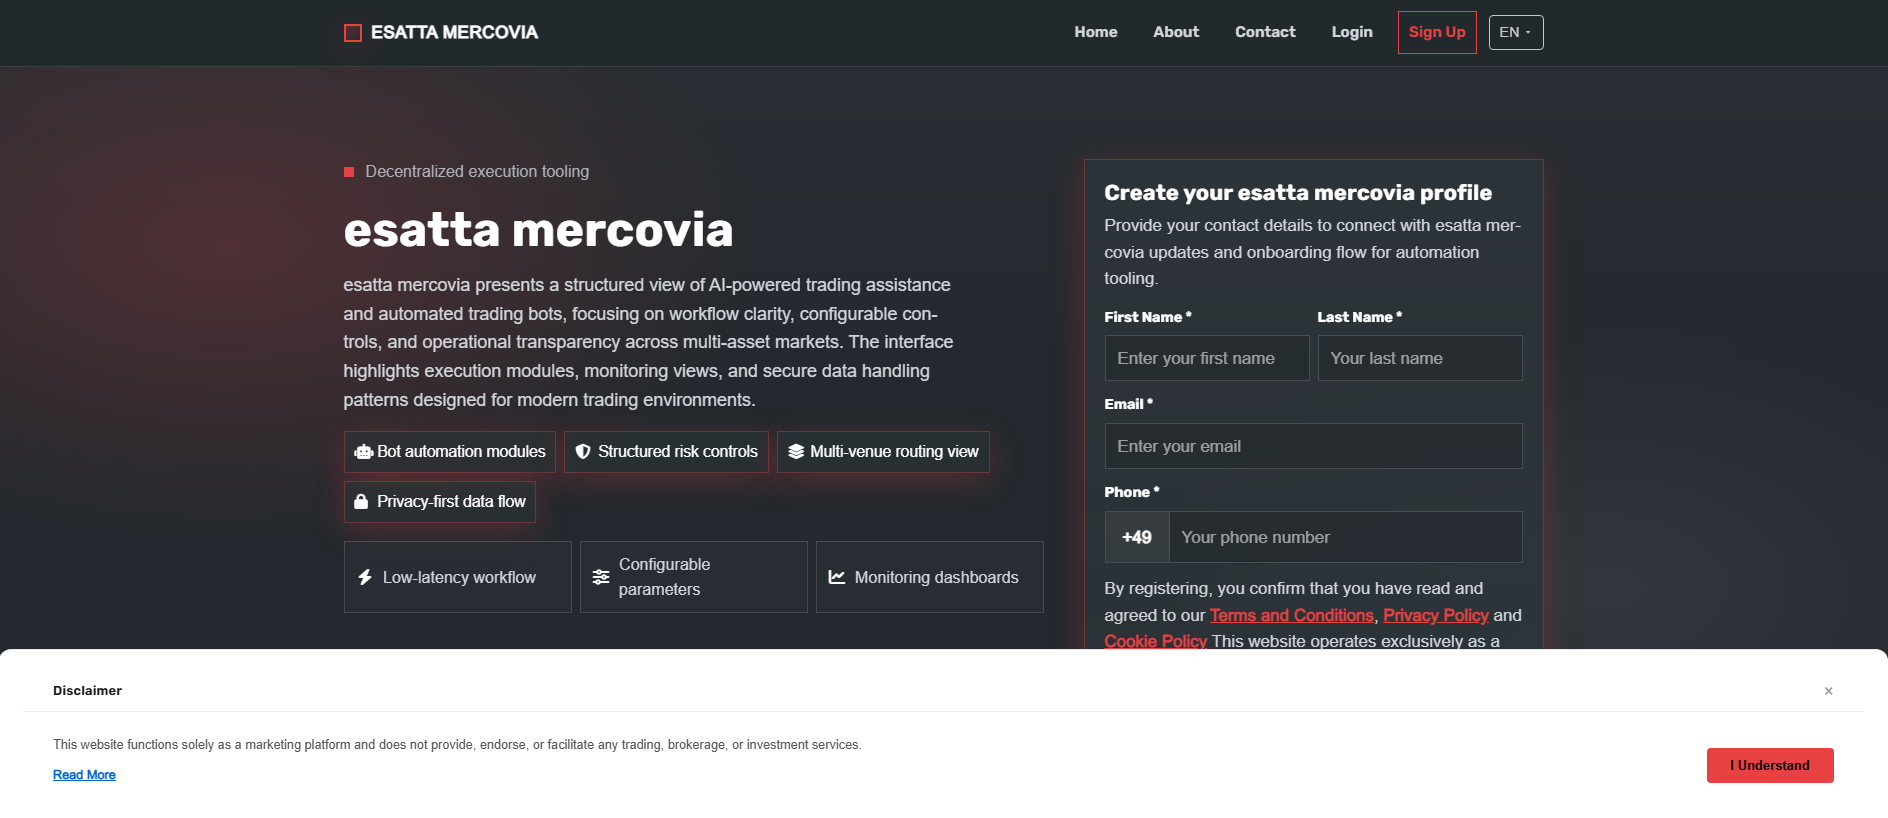Click the sliders icon for Configurable parameters
This screenshot has height=818, width=1888.
(x=601, y=577)
